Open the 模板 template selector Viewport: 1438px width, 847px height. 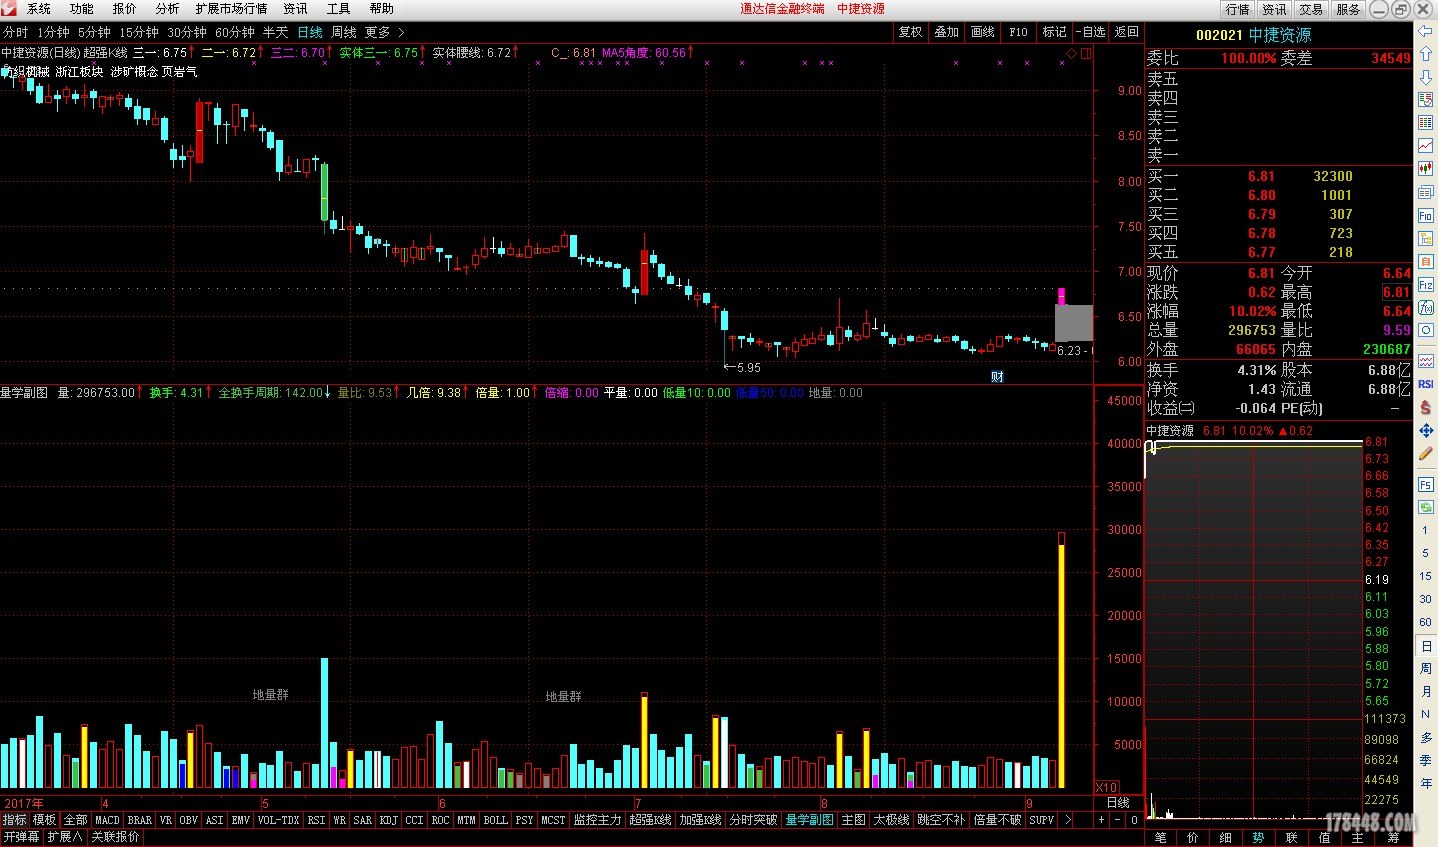point(44,820)
